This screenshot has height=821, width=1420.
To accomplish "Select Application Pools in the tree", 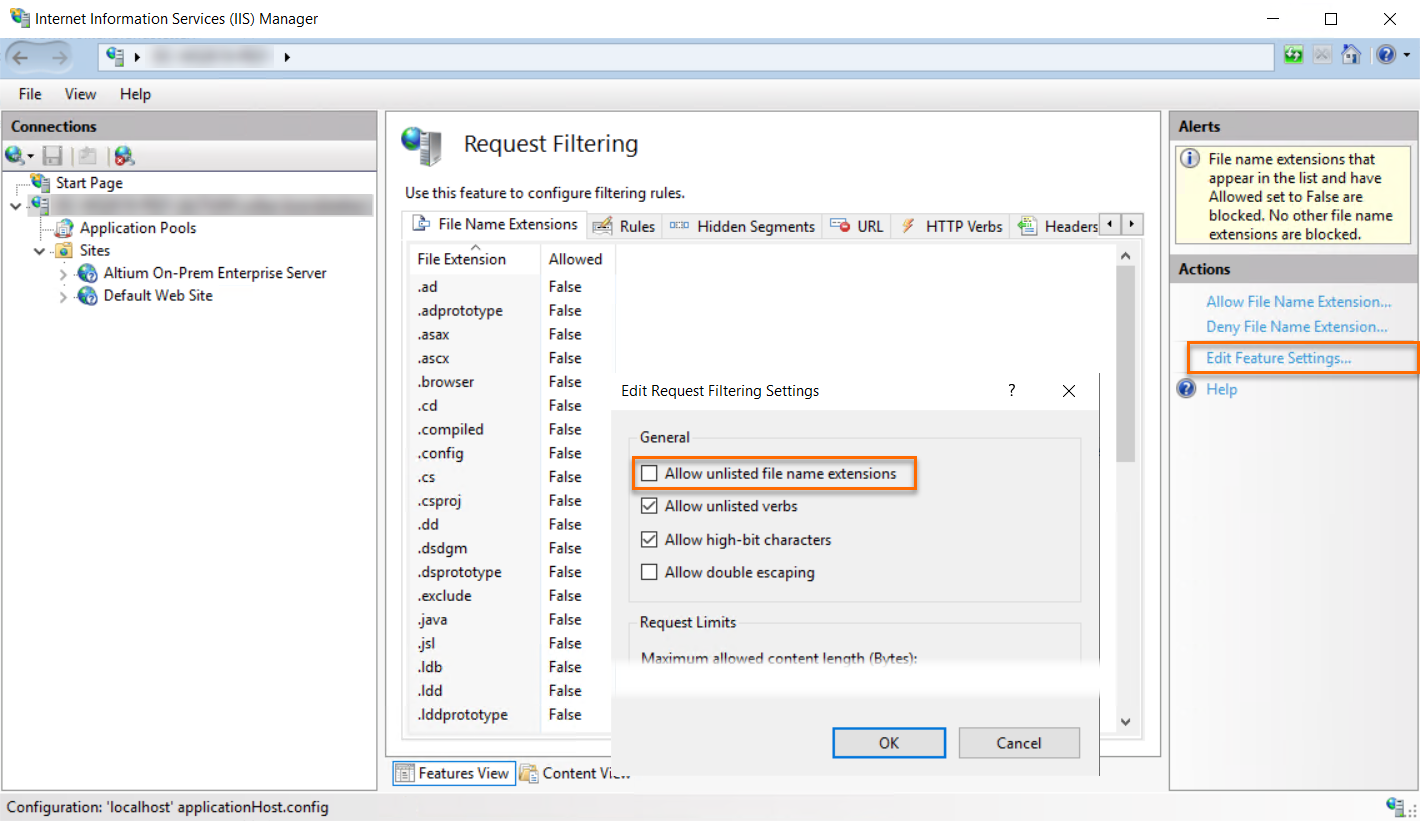I will tap(138, 228).
